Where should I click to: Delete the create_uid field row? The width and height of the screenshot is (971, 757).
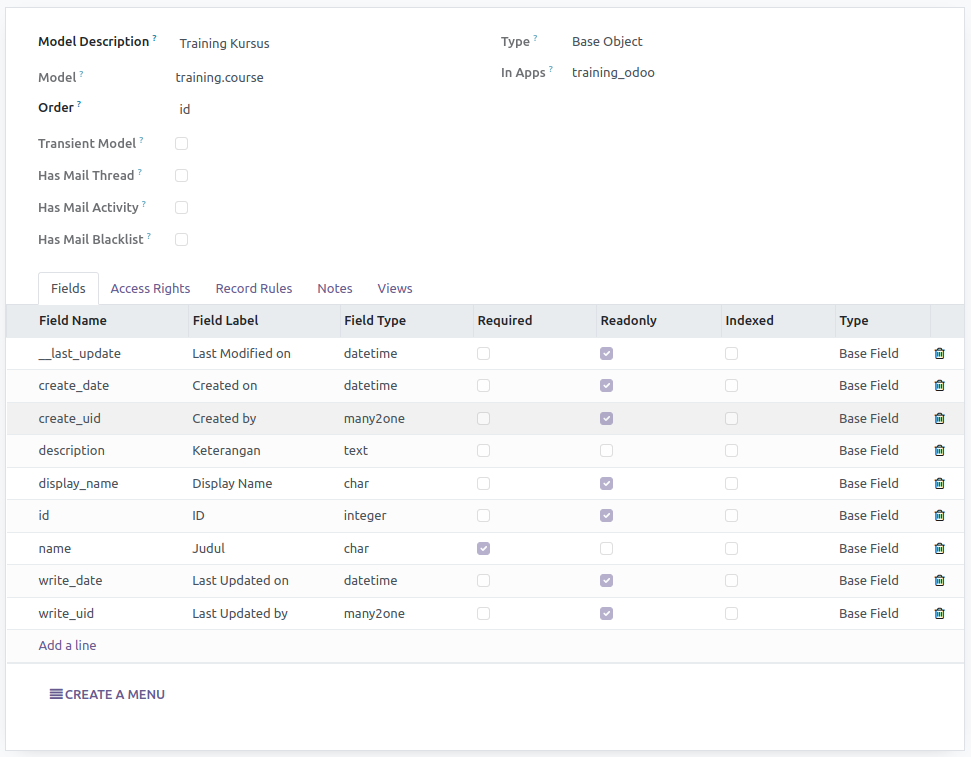[939, 418]
